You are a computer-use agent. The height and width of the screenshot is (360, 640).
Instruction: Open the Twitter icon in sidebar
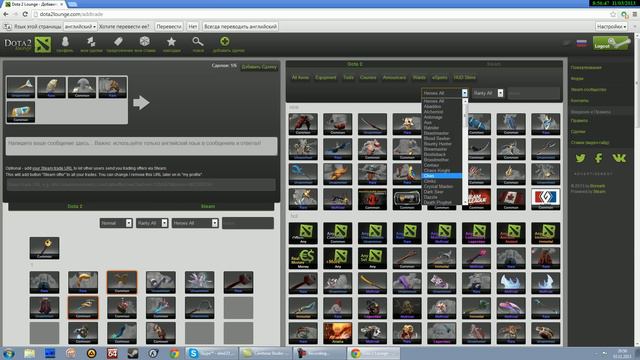coord(580,158)
